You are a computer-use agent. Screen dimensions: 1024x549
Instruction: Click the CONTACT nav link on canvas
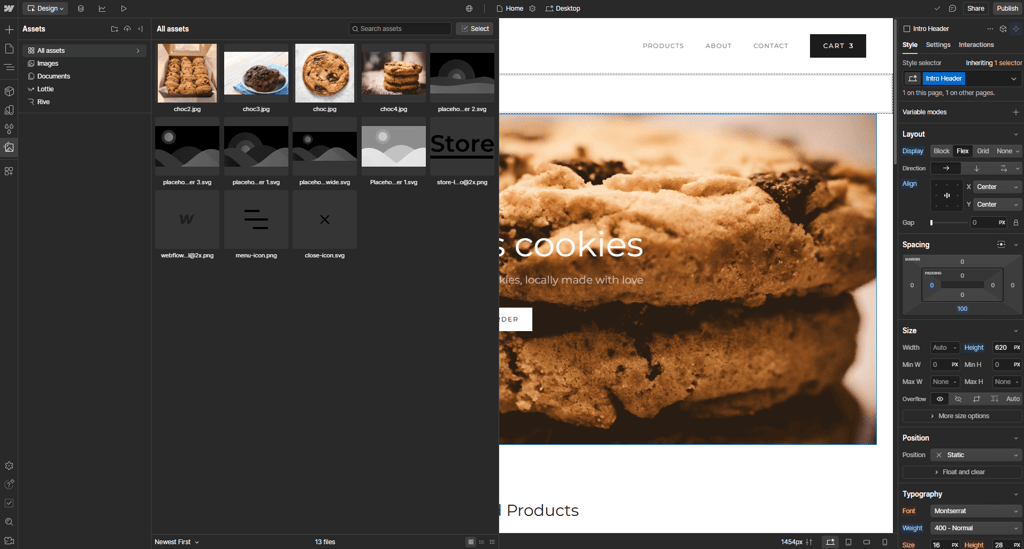771,46
